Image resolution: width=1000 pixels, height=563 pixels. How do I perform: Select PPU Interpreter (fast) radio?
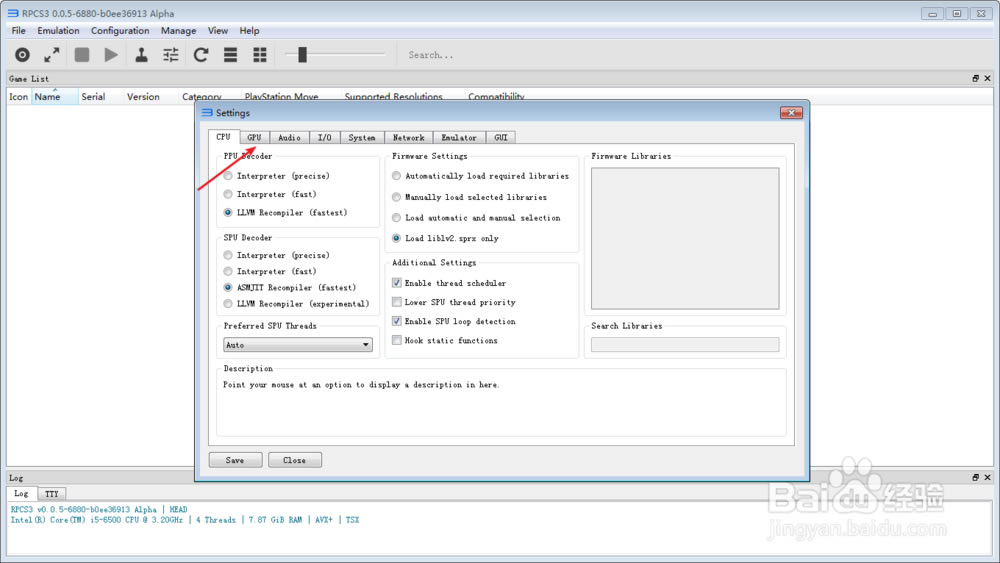228,194
